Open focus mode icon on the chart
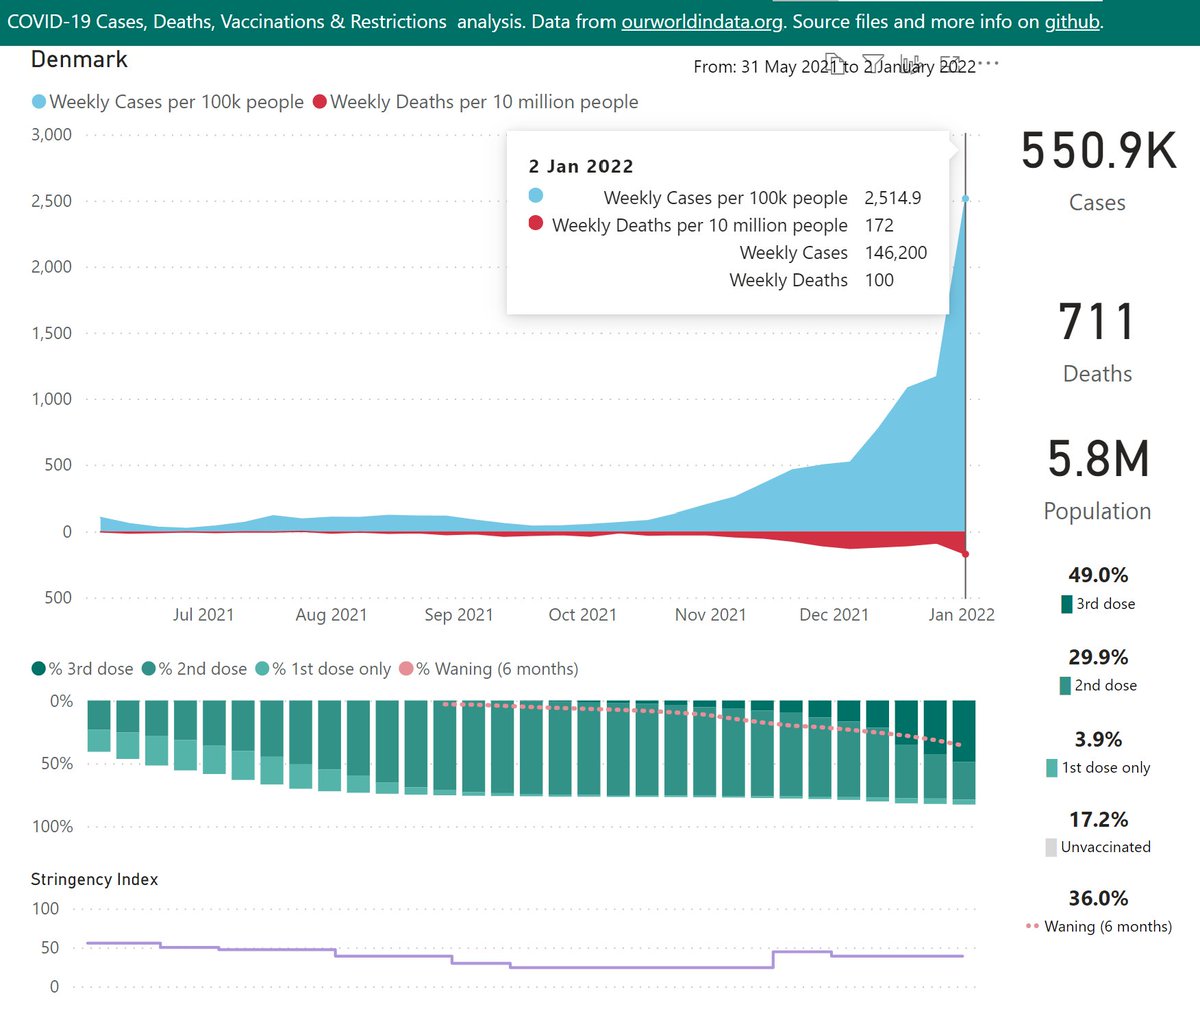1200x1022 pixels. [x=949, y=63]
